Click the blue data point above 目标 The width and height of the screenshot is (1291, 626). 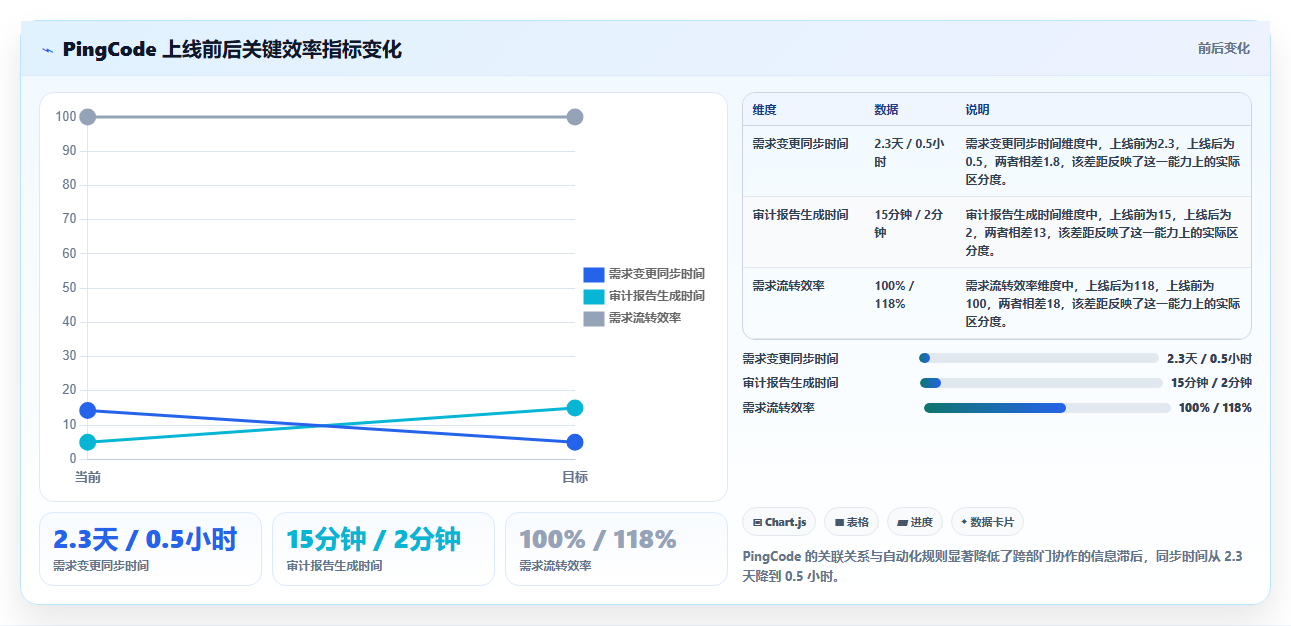[x=575, y=442]
